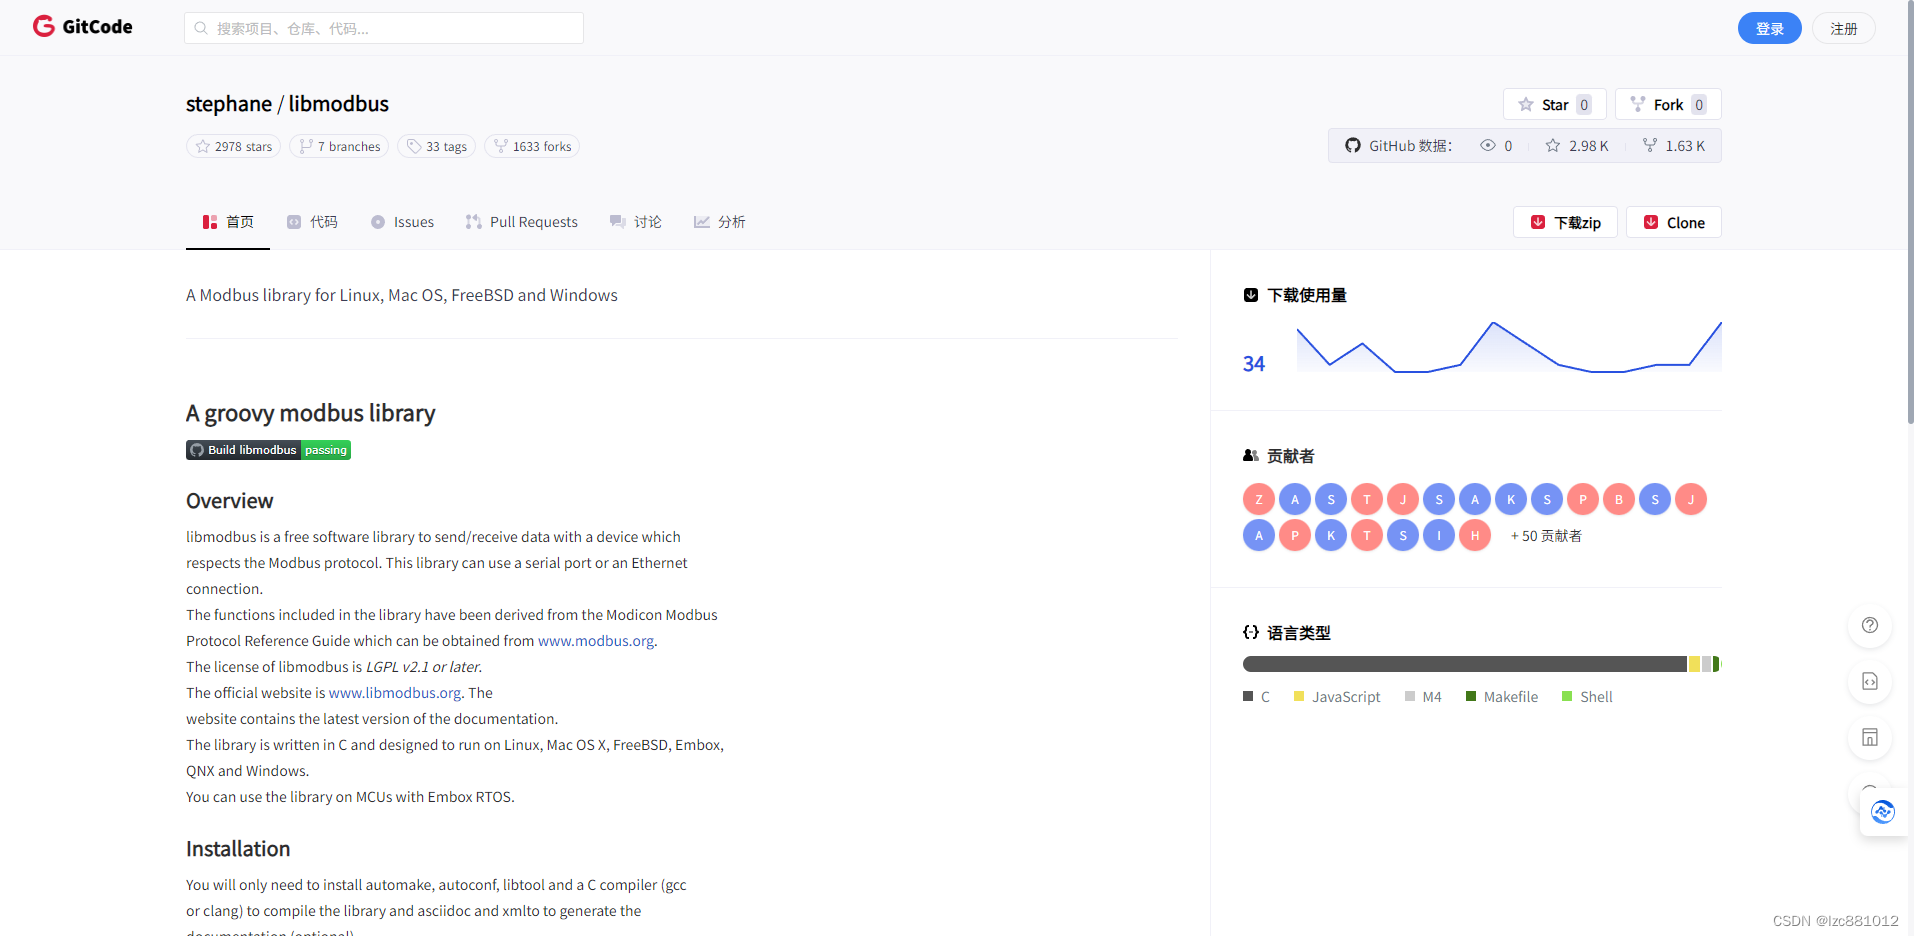This screenshot has height=936, width=1914.
Task: Click the 34 download count
Action: coord(1254,364)
